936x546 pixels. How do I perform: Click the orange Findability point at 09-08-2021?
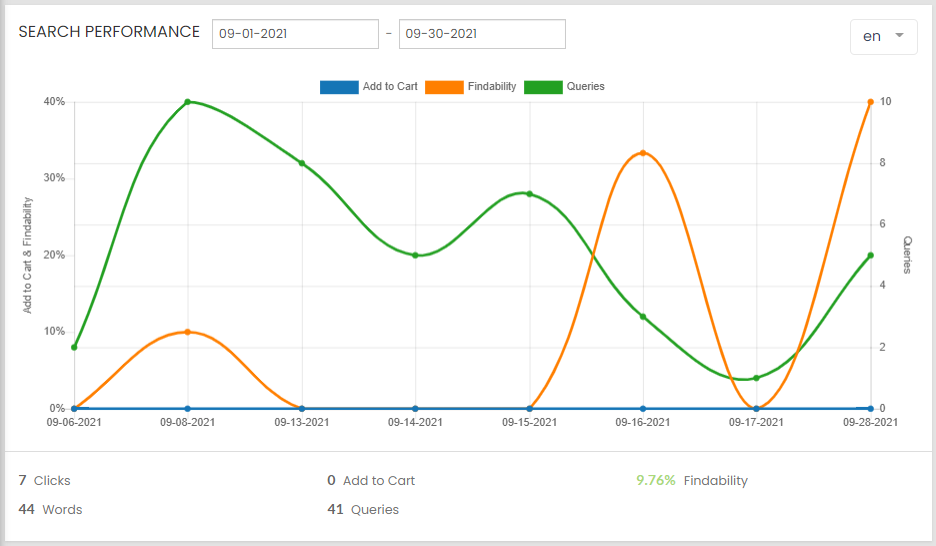tap(187, 332)
